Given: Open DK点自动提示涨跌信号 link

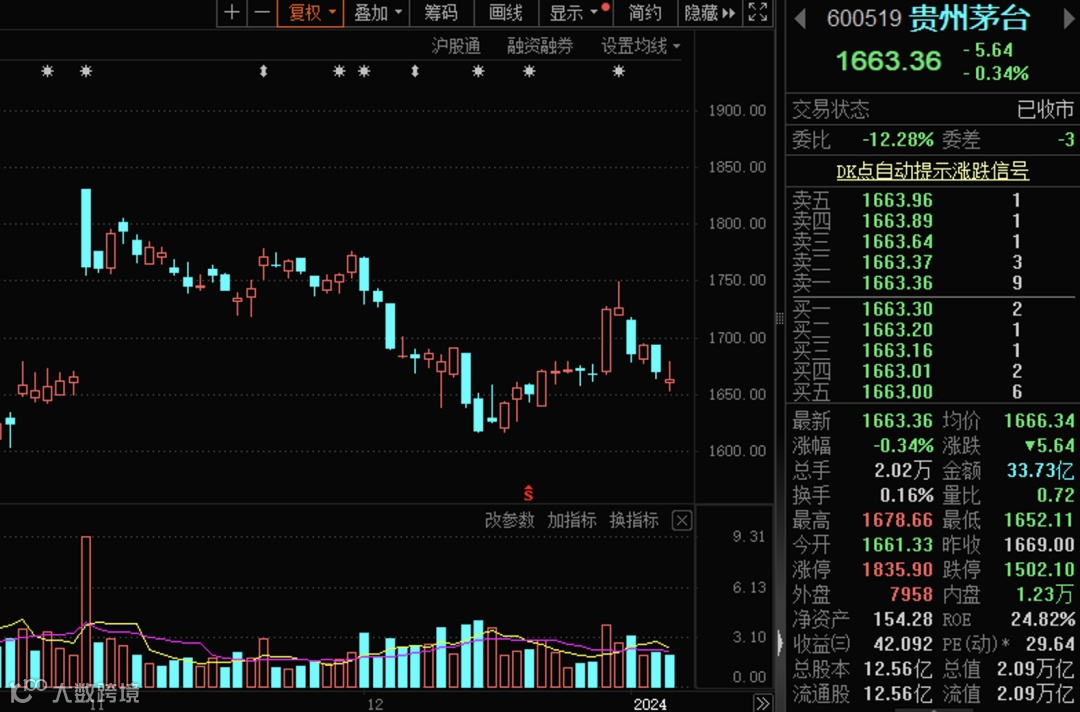Looking at the screenshot, I should 933,171.
